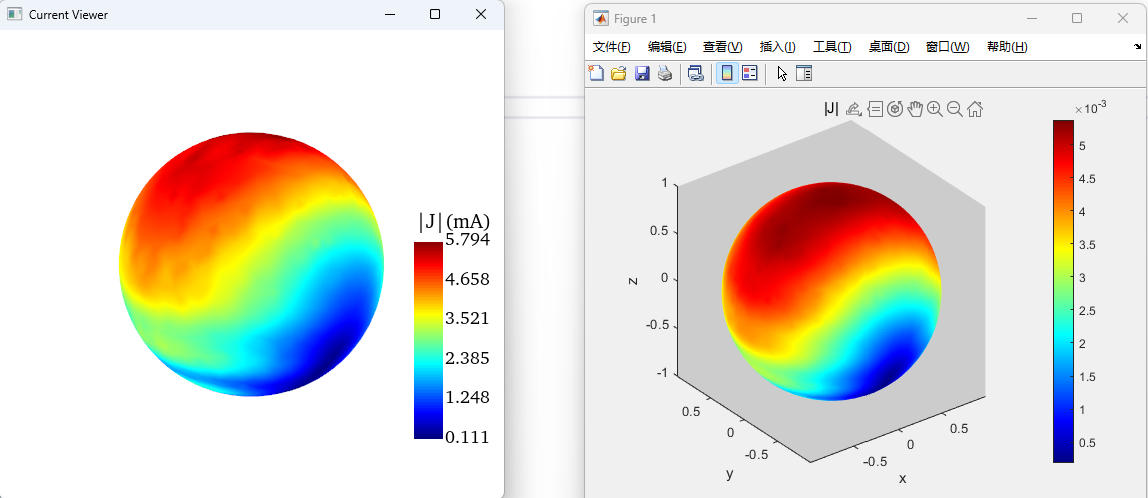Expand the 插入(I) menu
Viewport: 1148px width, 498px height.
[x=777, y=47]
